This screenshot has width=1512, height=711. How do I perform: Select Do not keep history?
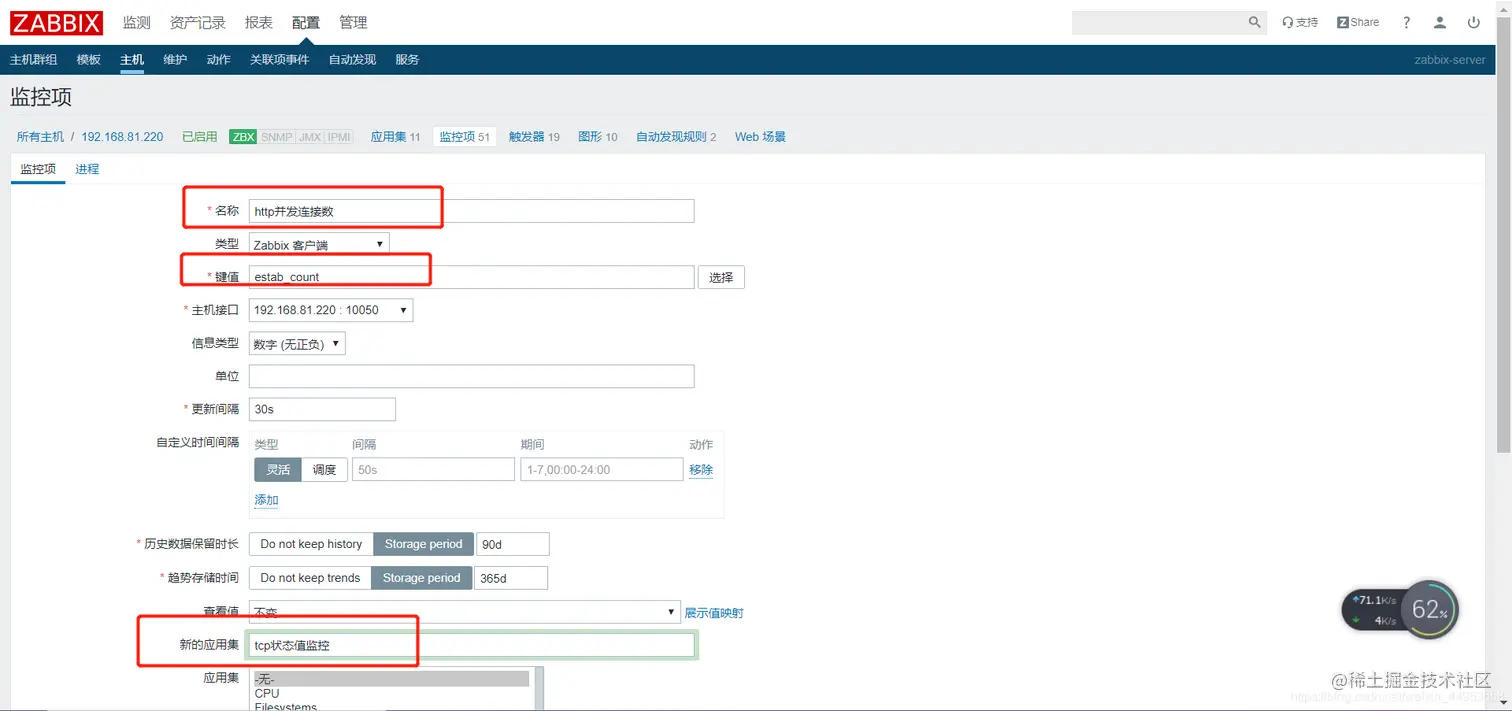tap(311, 544)
